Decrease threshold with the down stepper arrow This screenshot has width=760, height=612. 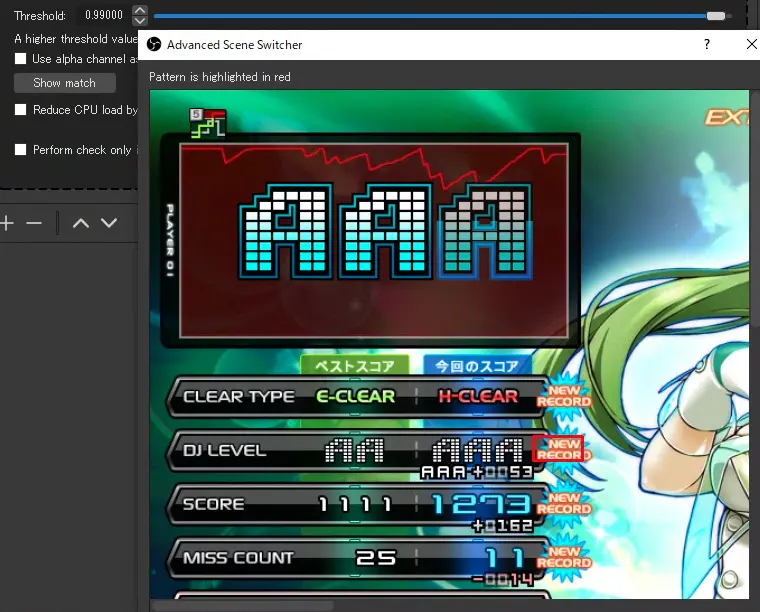pos(140,21)
